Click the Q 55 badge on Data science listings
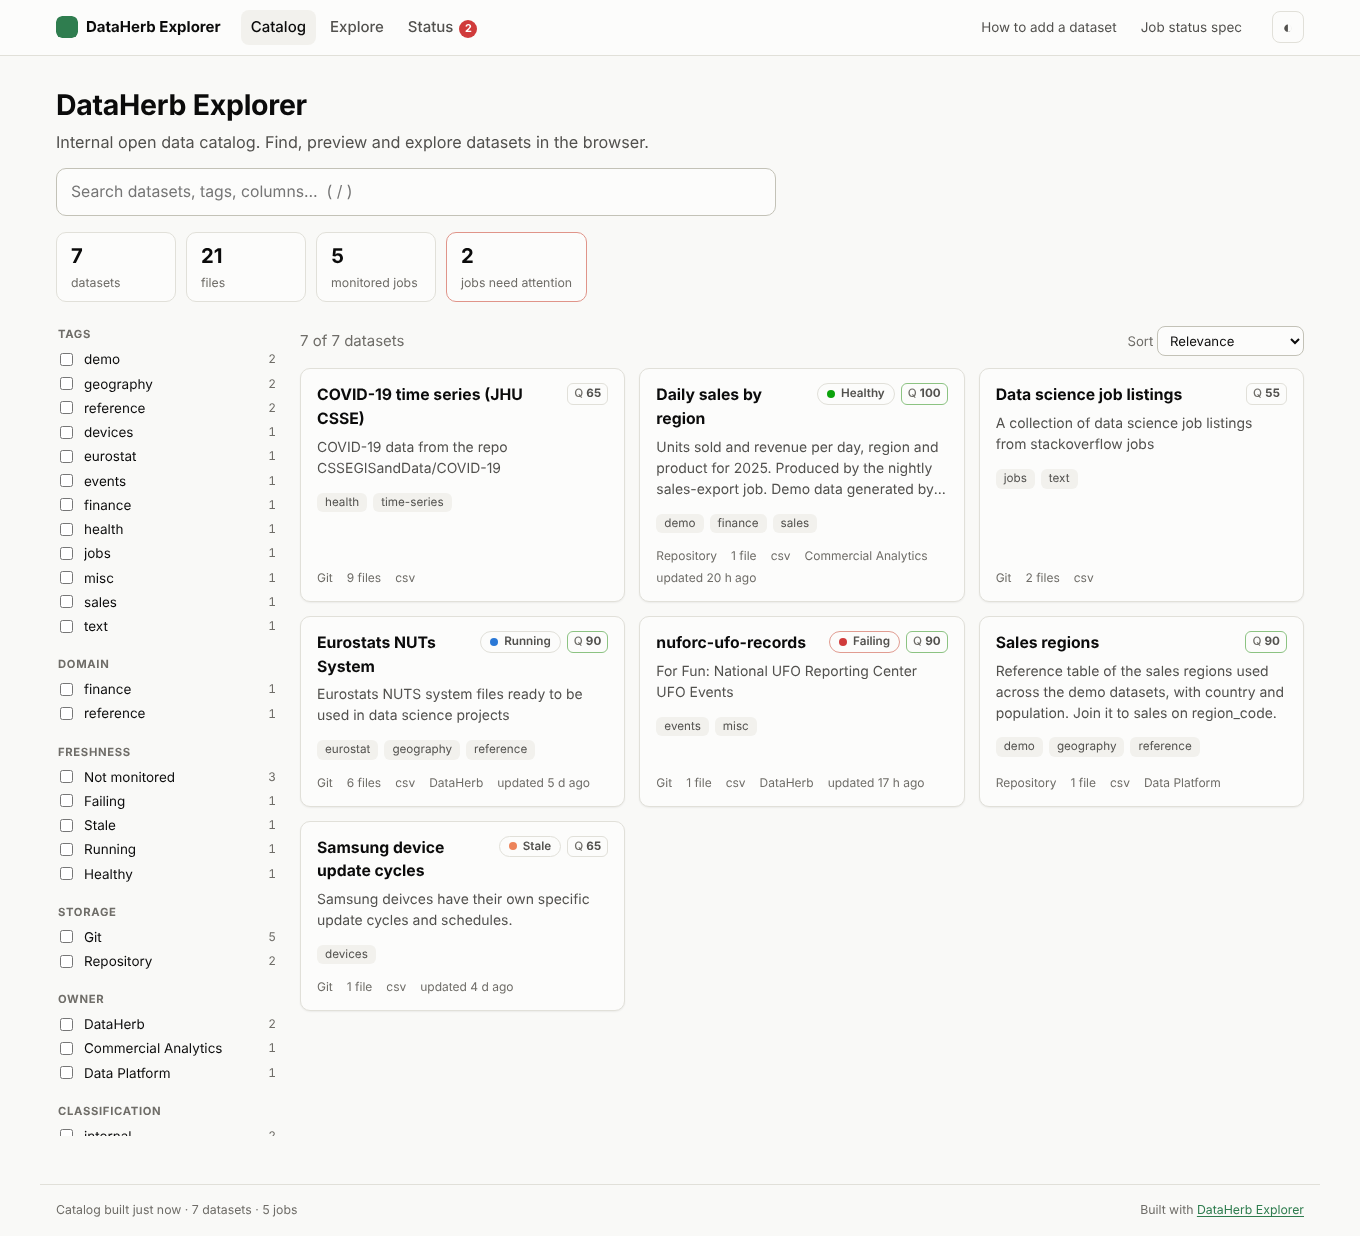 [1266, 394]
